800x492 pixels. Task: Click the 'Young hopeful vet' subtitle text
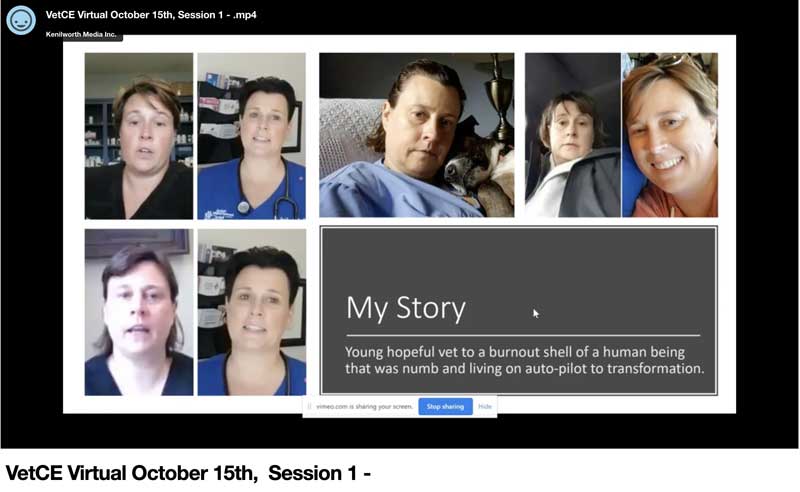pos(524,360)
